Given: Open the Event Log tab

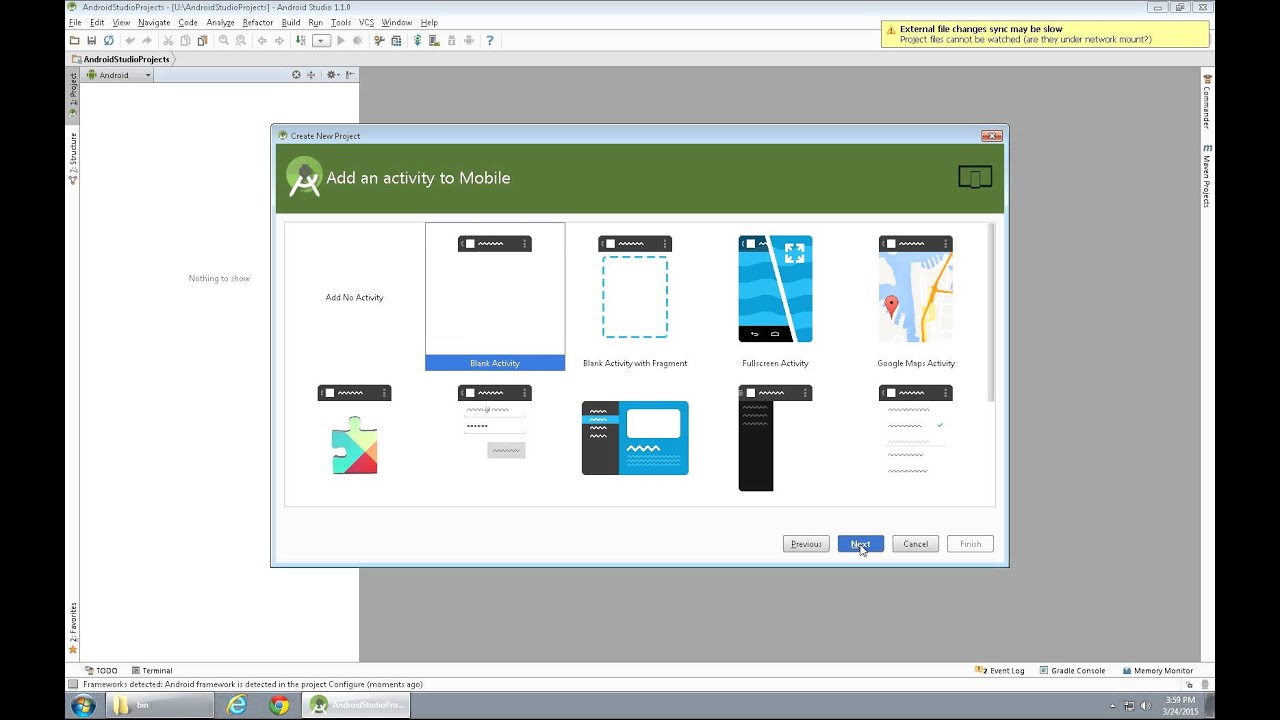Looking at the screenshot, I should click(1000, 671).
